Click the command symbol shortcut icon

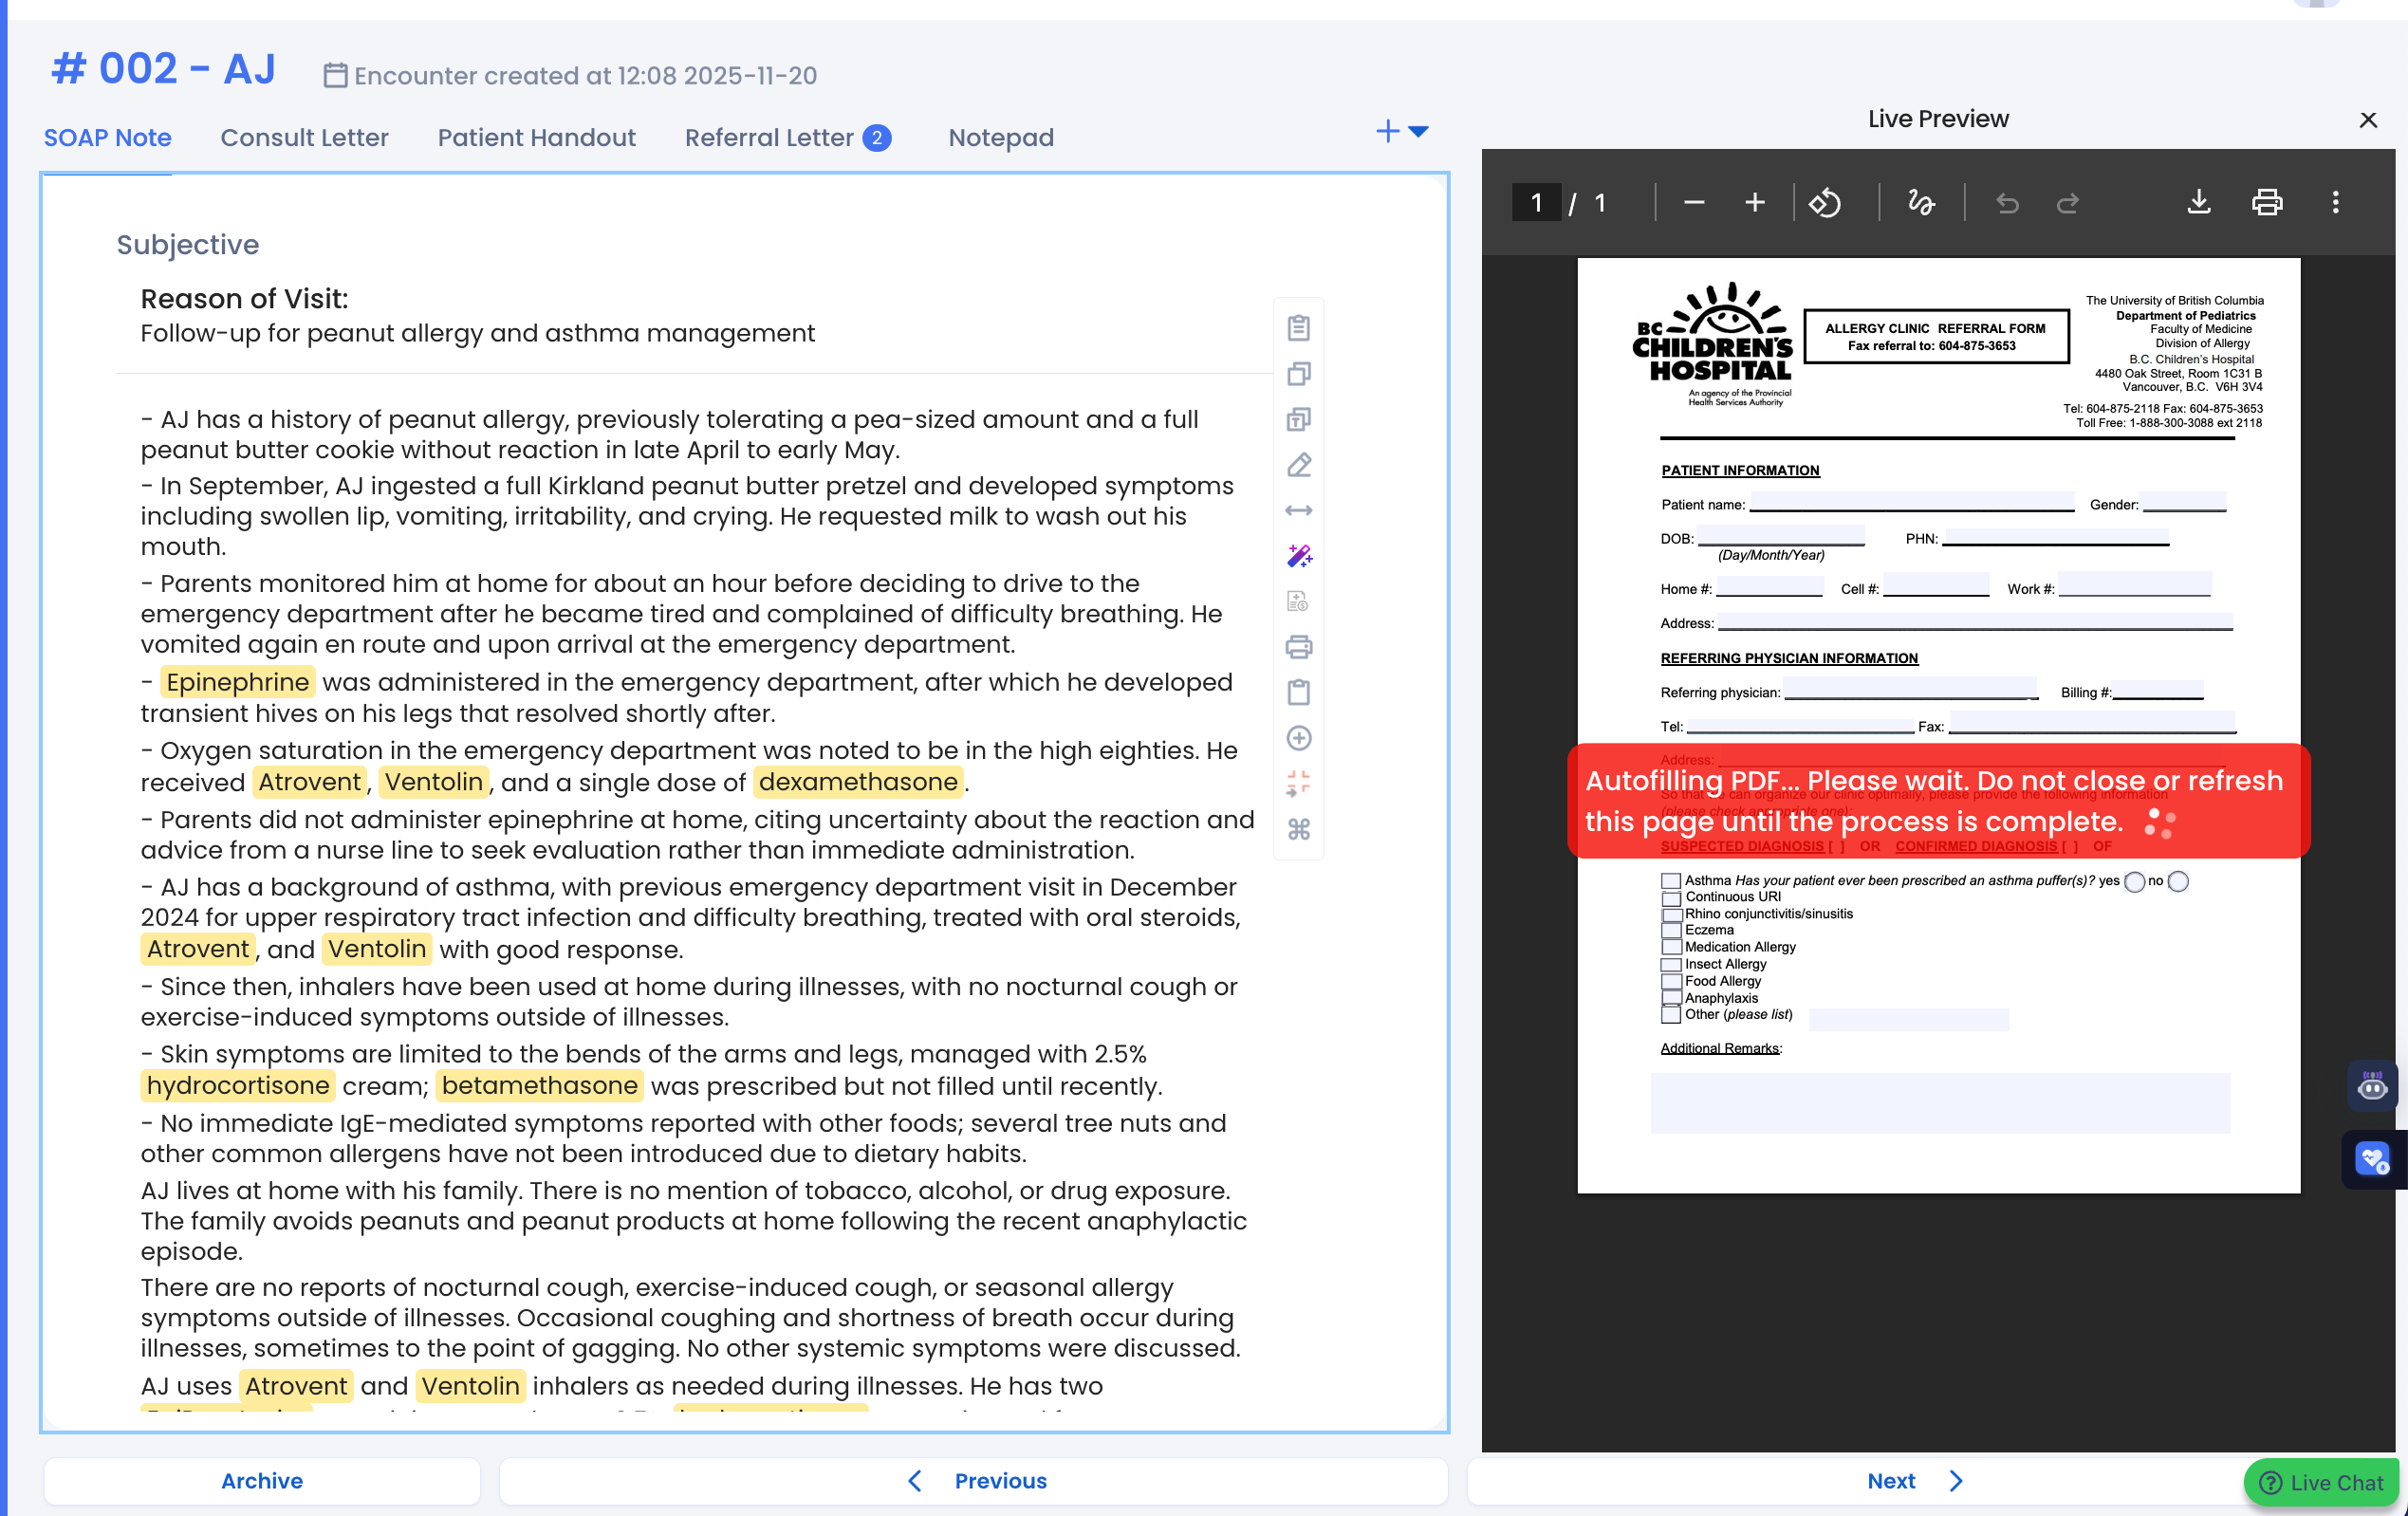point(1298,829)
